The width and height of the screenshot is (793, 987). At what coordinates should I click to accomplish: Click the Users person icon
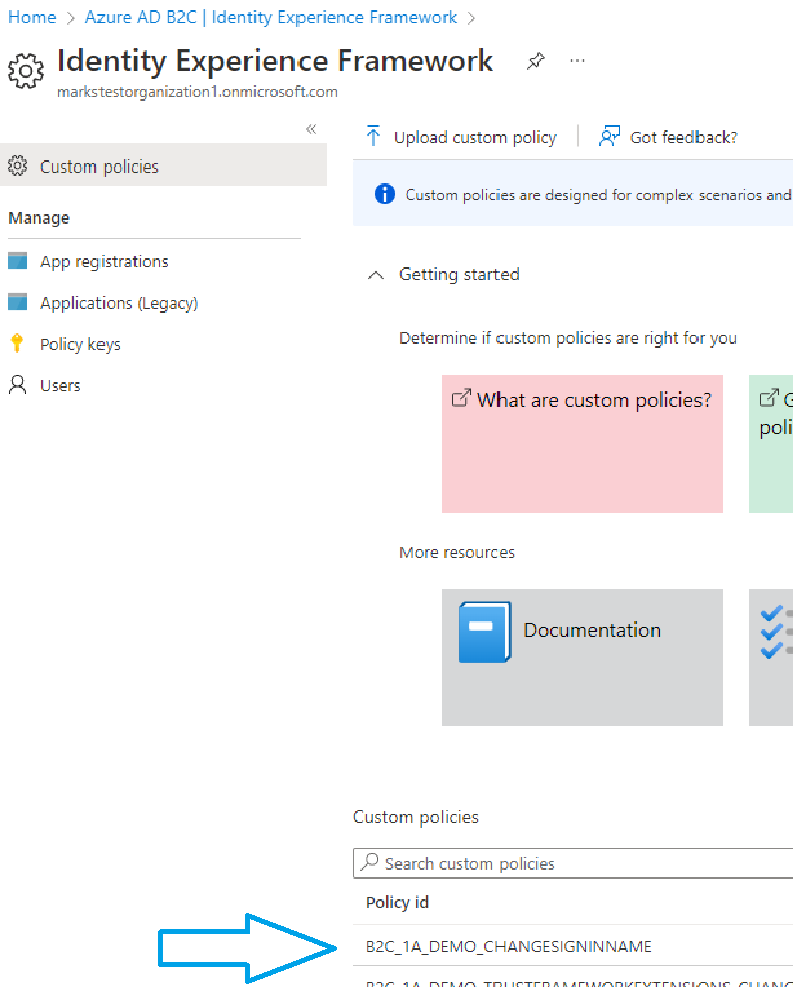pos(18,385)
